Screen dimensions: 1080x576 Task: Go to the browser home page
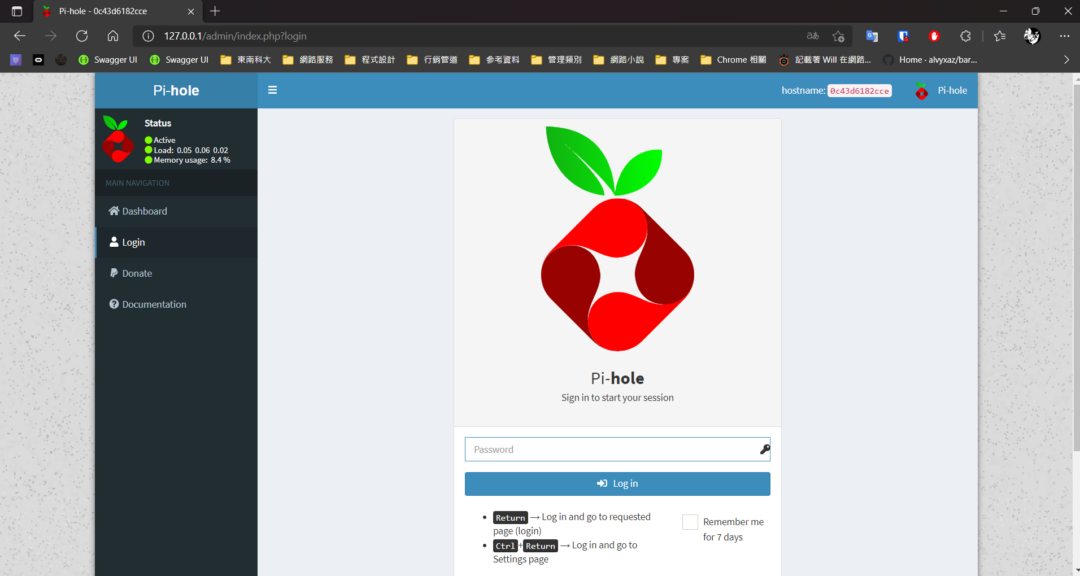[x=113, y=36]
